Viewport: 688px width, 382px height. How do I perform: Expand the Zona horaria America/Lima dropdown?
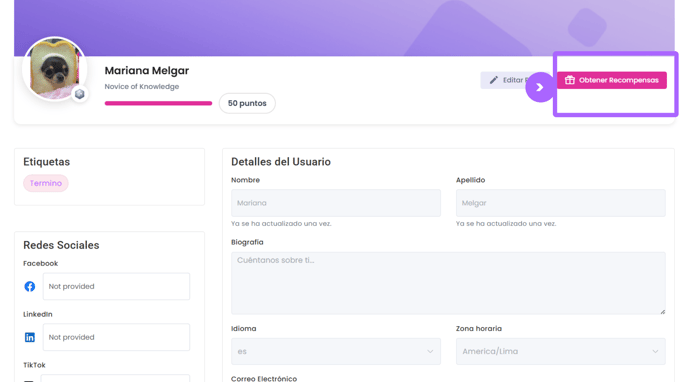click(560, 351)
